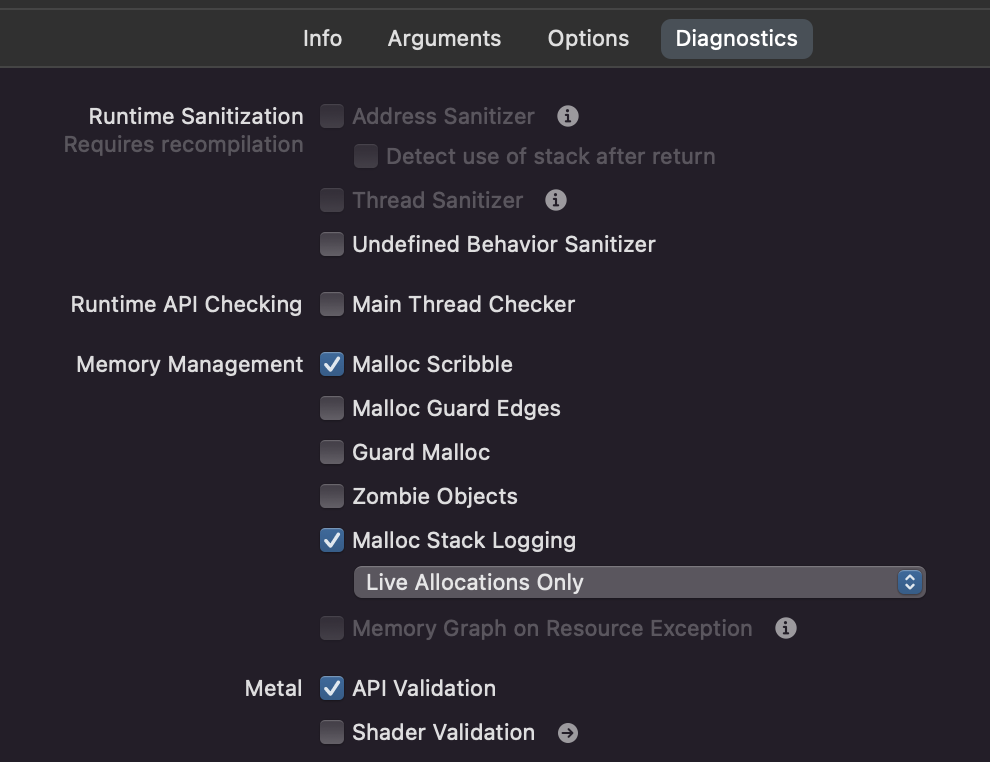This screenshot has width=990, height=762.
Task: Select the Diagnostics tab
Action: 737,39
